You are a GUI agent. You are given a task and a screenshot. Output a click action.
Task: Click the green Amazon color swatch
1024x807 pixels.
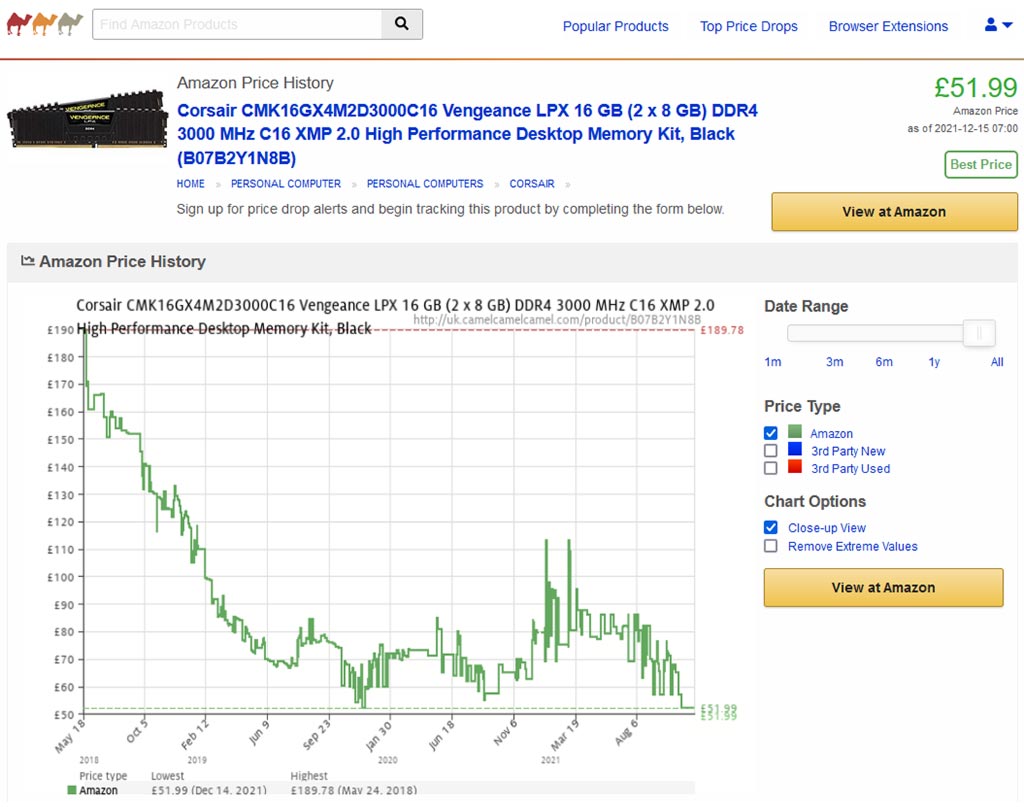click(795, 431)
